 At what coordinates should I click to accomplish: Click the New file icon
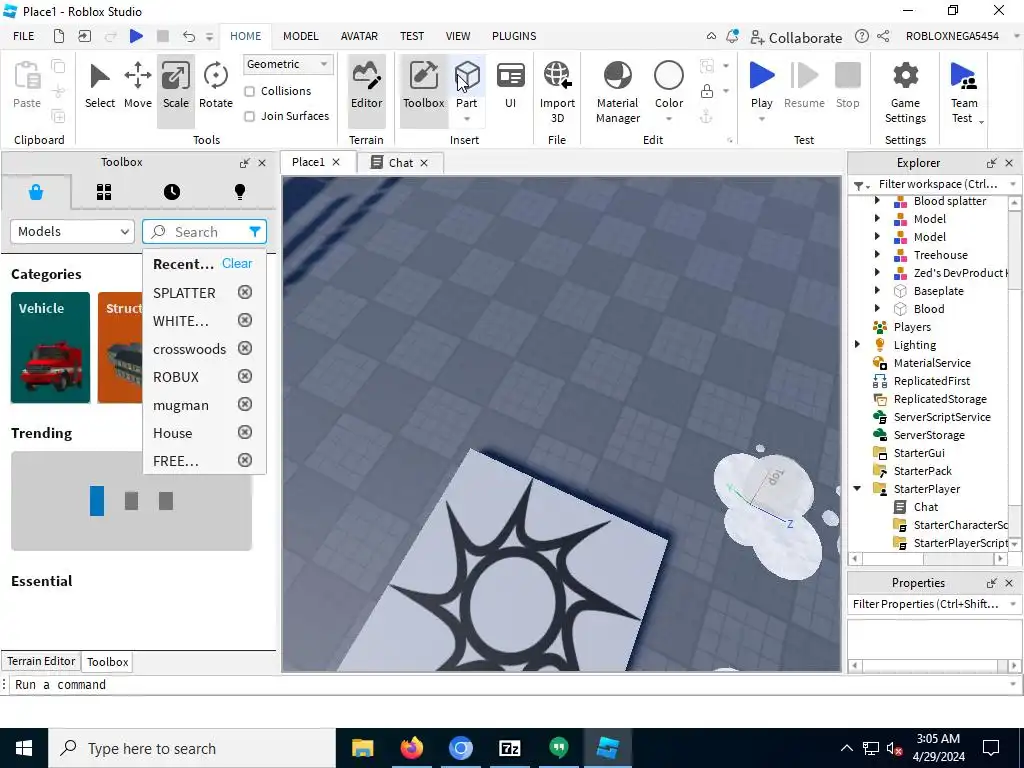coord(59,36)
